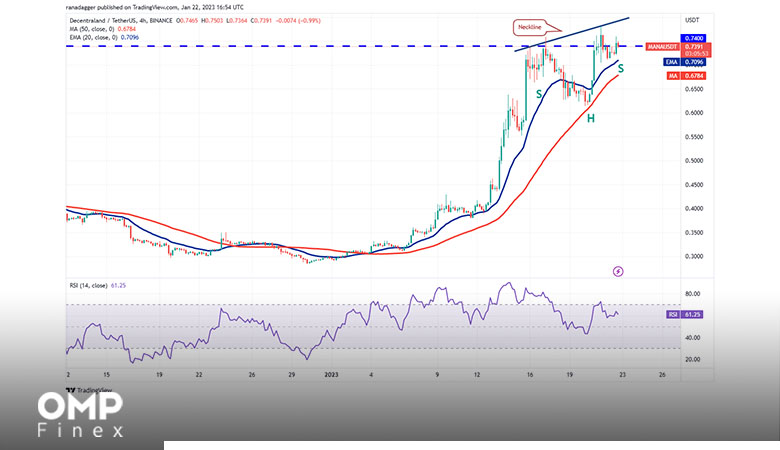Click the -0.0074 (-0.99%) change value

tap(297, 21)
